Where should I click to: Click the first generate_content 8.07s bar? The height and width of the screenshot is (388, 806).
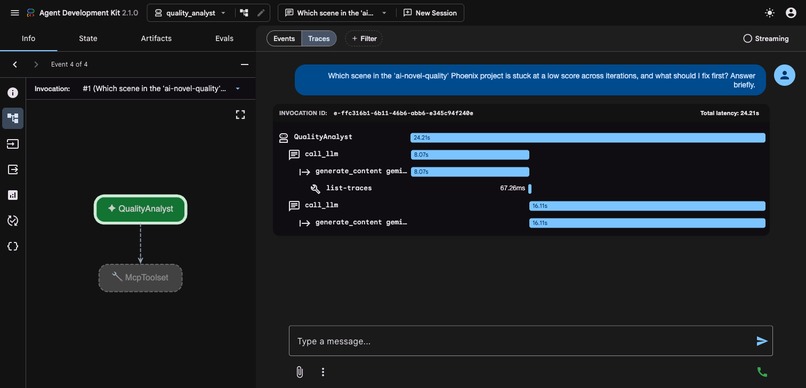click(470, 172)
